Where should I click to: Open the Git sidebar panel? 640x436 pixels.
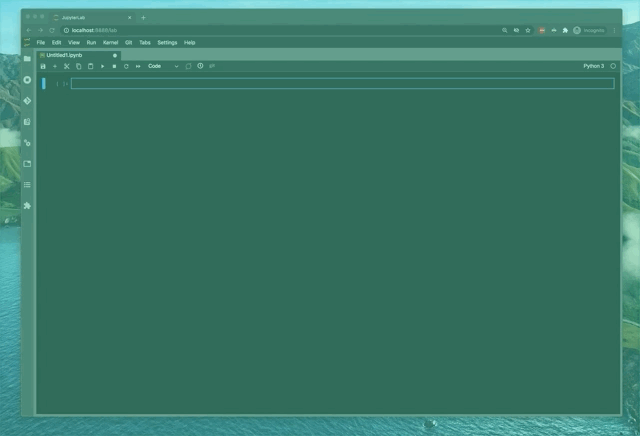(27, 101)
